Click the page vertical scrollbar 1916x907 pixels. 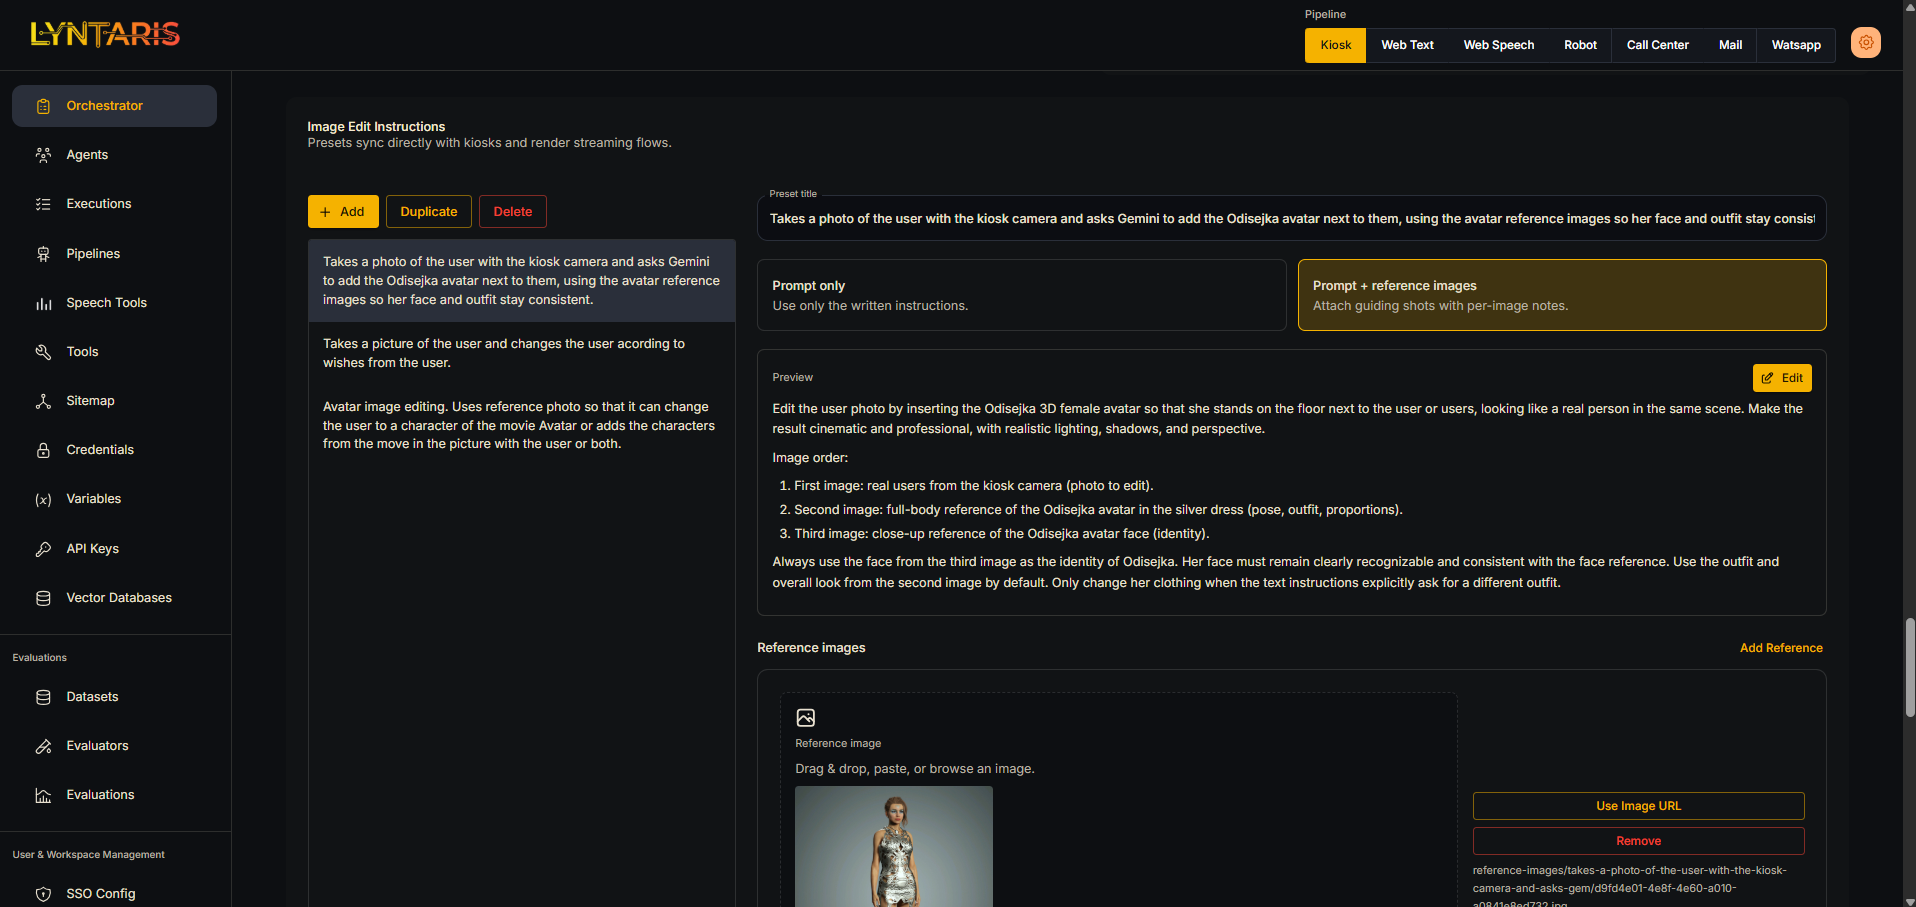coord(1909,667)
